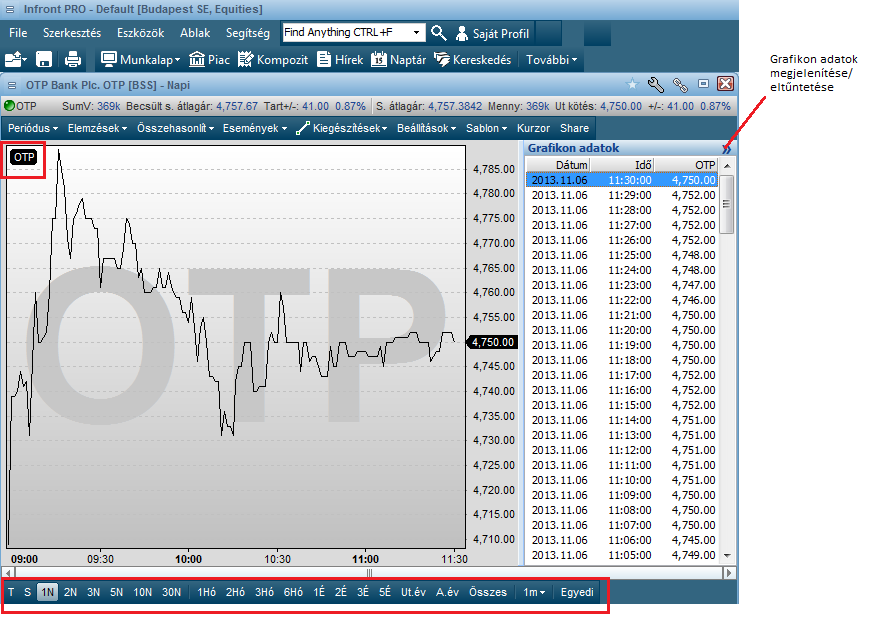Select the 2N period
Viewport: 870px width, 631px height.
pos(70,592)
